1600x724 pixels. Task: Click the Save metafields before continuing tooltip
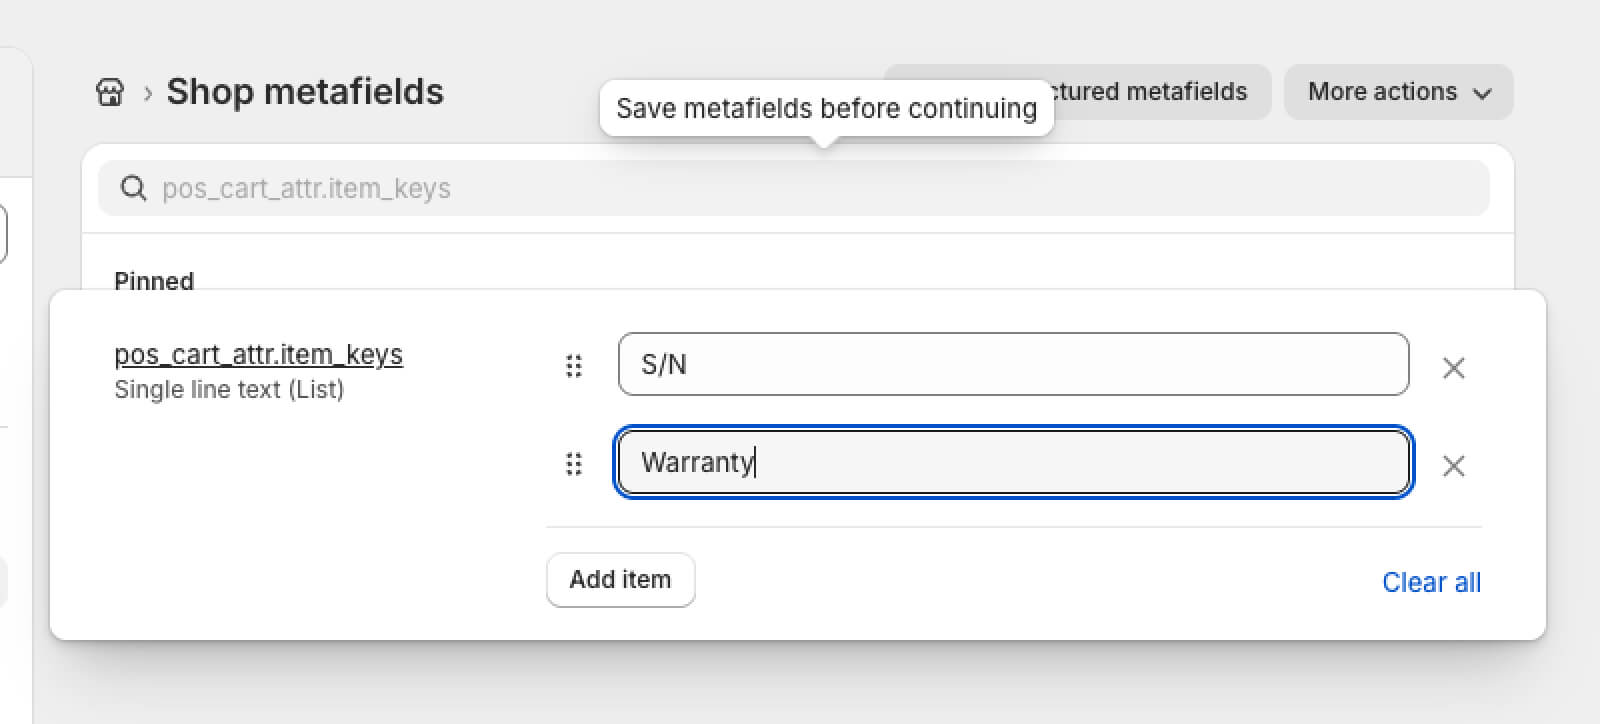(x=826, y=109)
